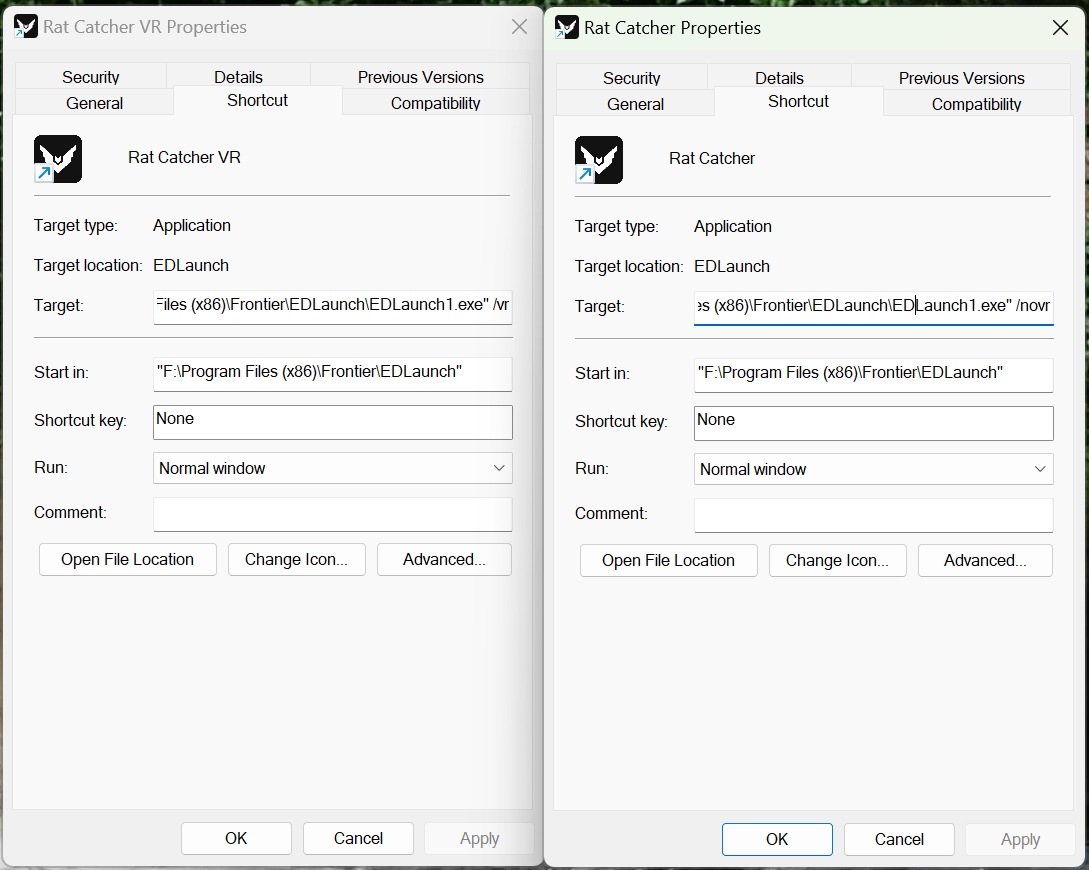Click Advanced in Rat Catcher VR Properties
Screen dimensions: 1089x870
pyautogui.click(x=444, y=560)
